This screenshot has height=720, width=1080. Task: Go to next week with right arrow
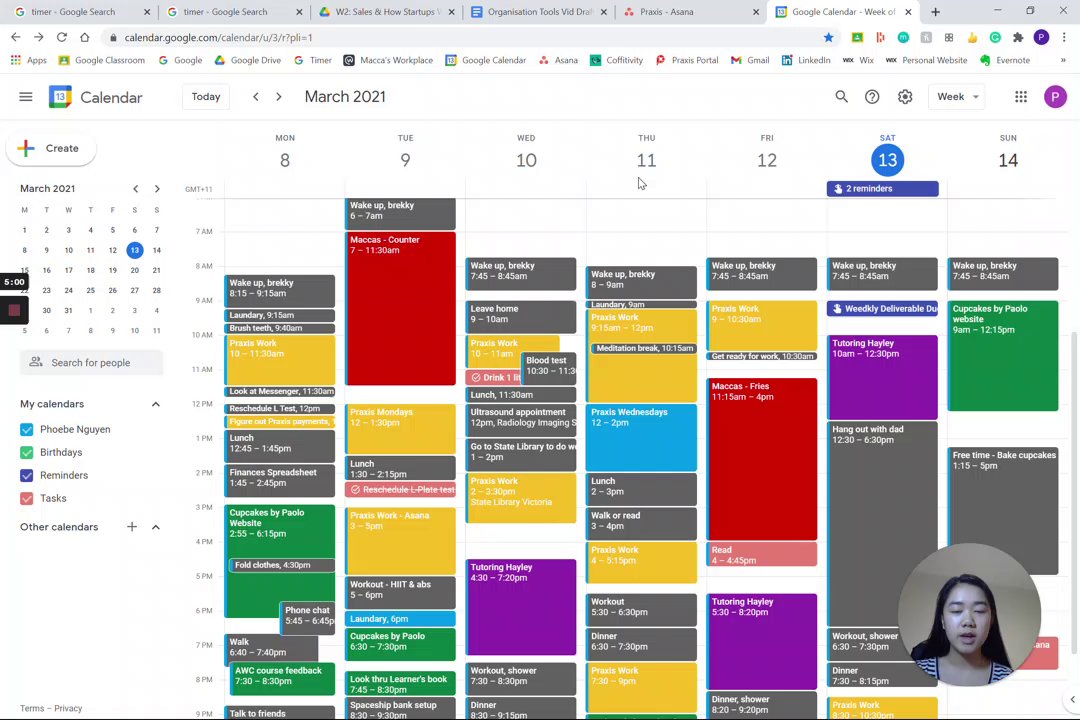tap(279, 97)
